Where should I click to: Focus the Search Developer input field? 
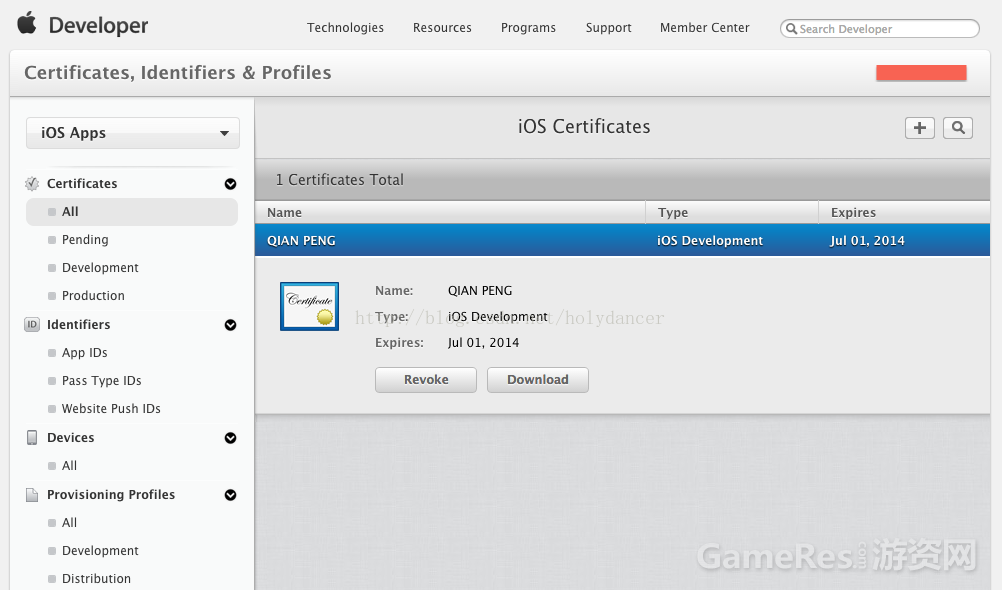(x=879, y=29)
